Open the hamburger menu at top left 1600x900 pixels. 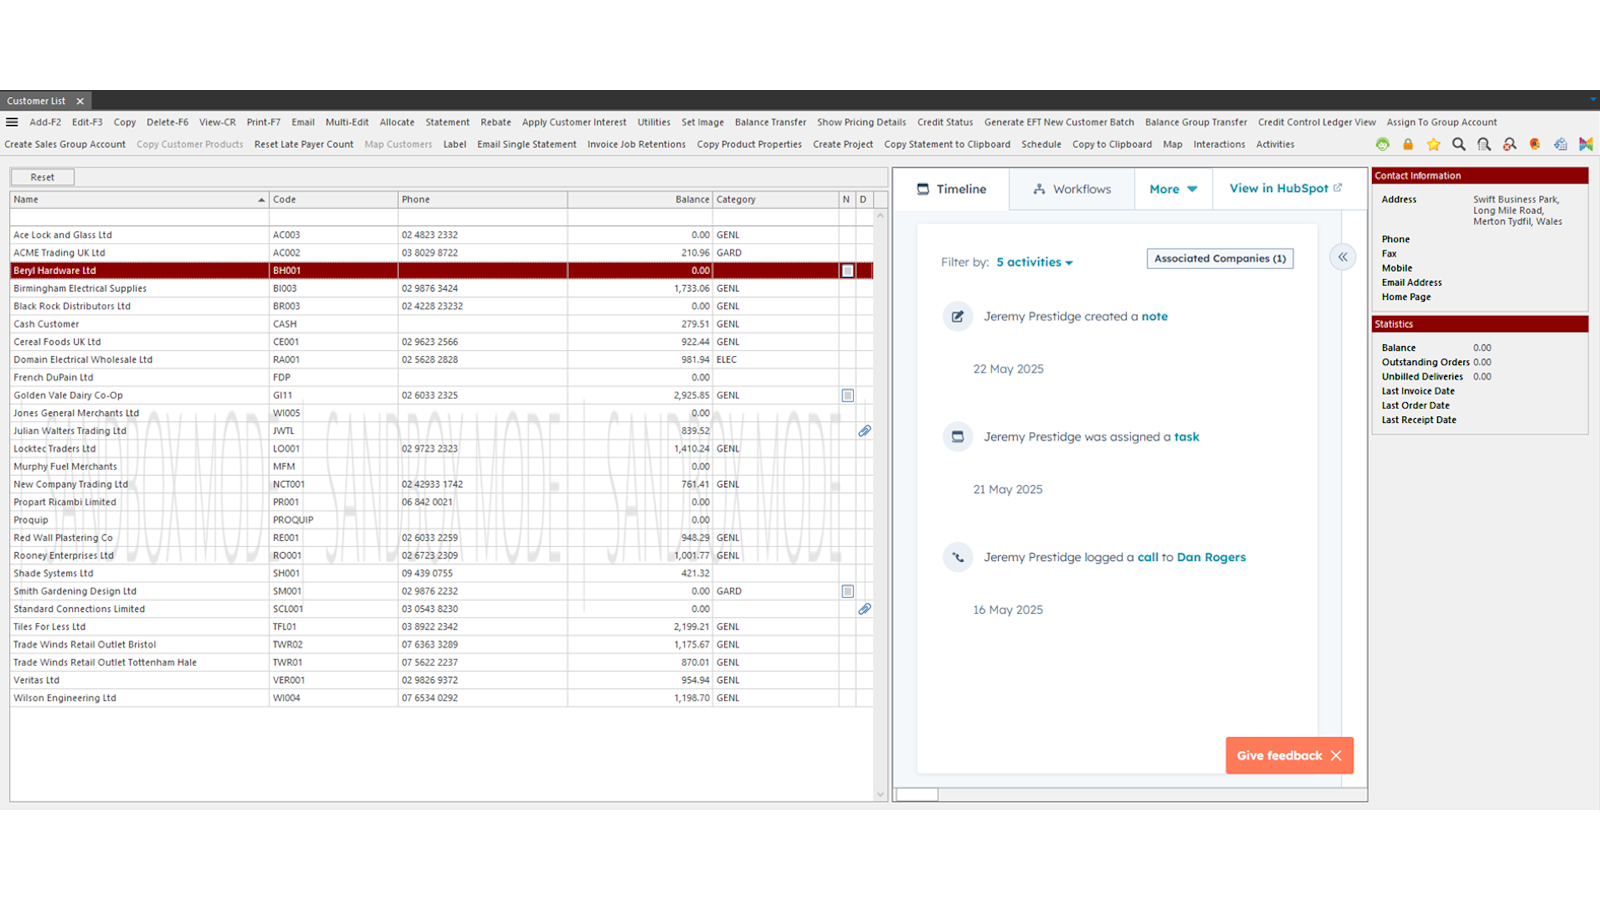12,122
